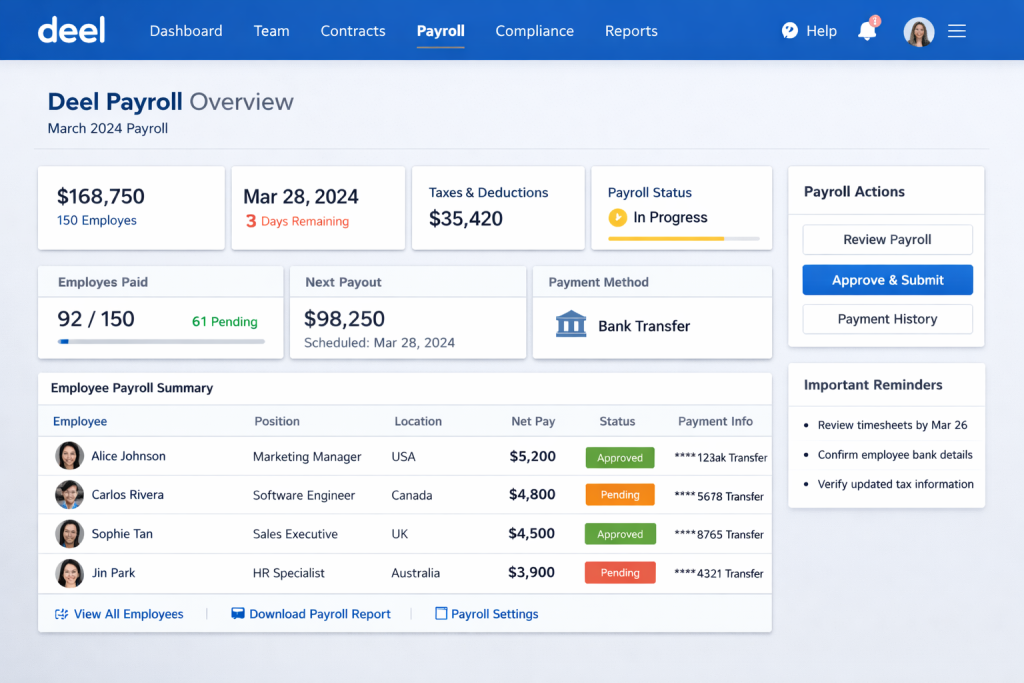Click the Location column header
Image resolution: width=1024 pixels, height=683 pixels.
pyautogui.click(x=418, y=421)
